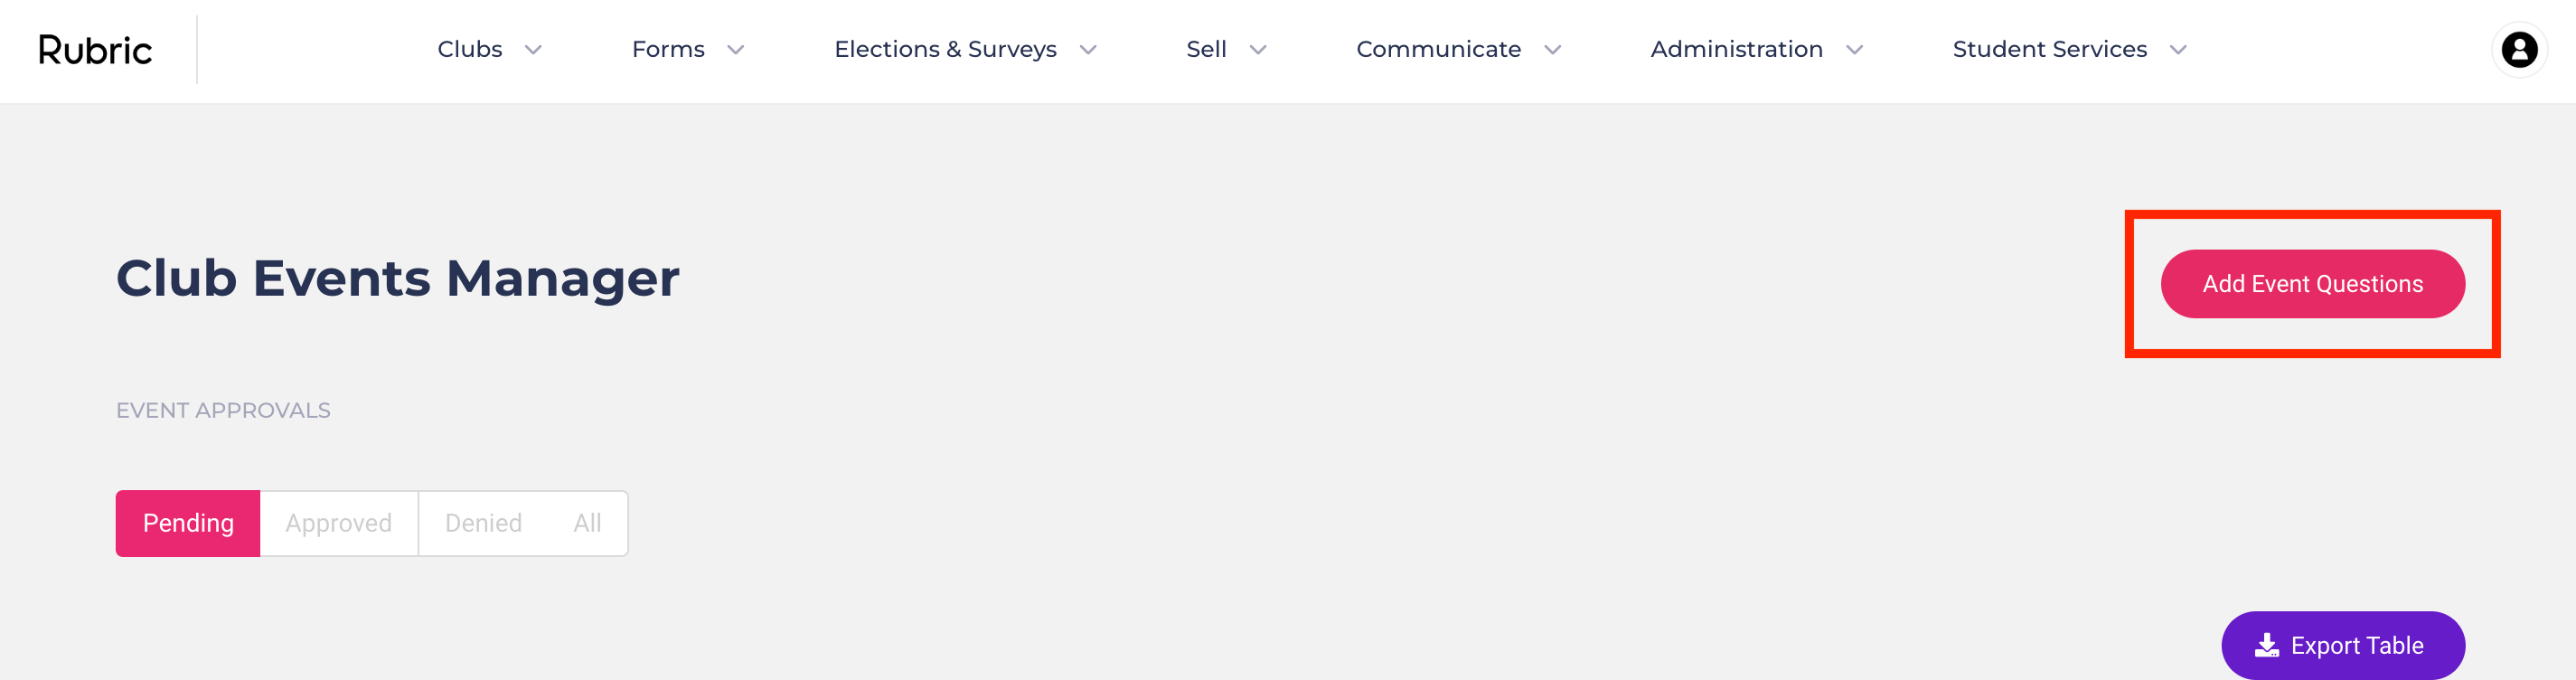The width and height of the screenshot is (2576, 680).
Task: Expand the Student Services chevron
Action: point(2178,50)
